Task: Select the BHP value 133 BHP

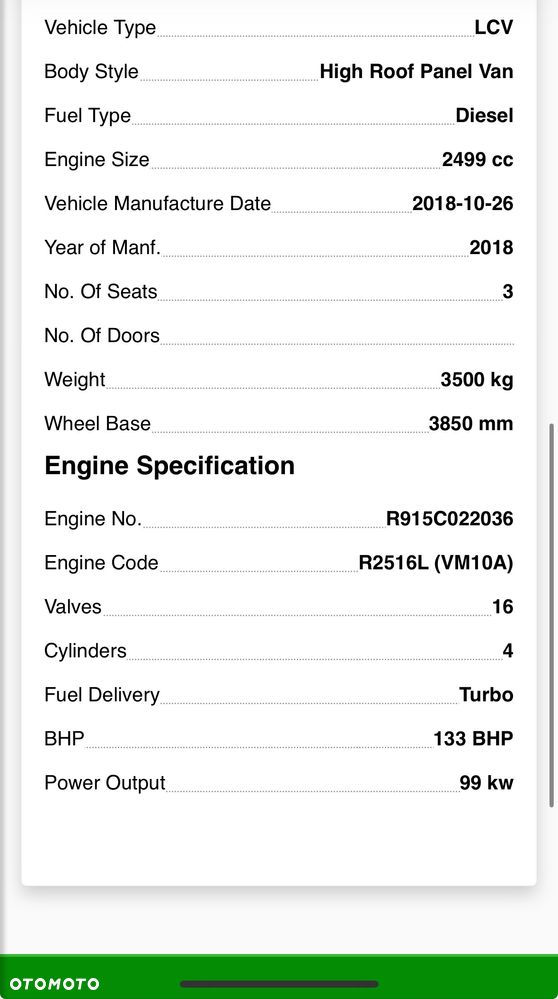Action: pyautogui.click(x=473, y=739)
